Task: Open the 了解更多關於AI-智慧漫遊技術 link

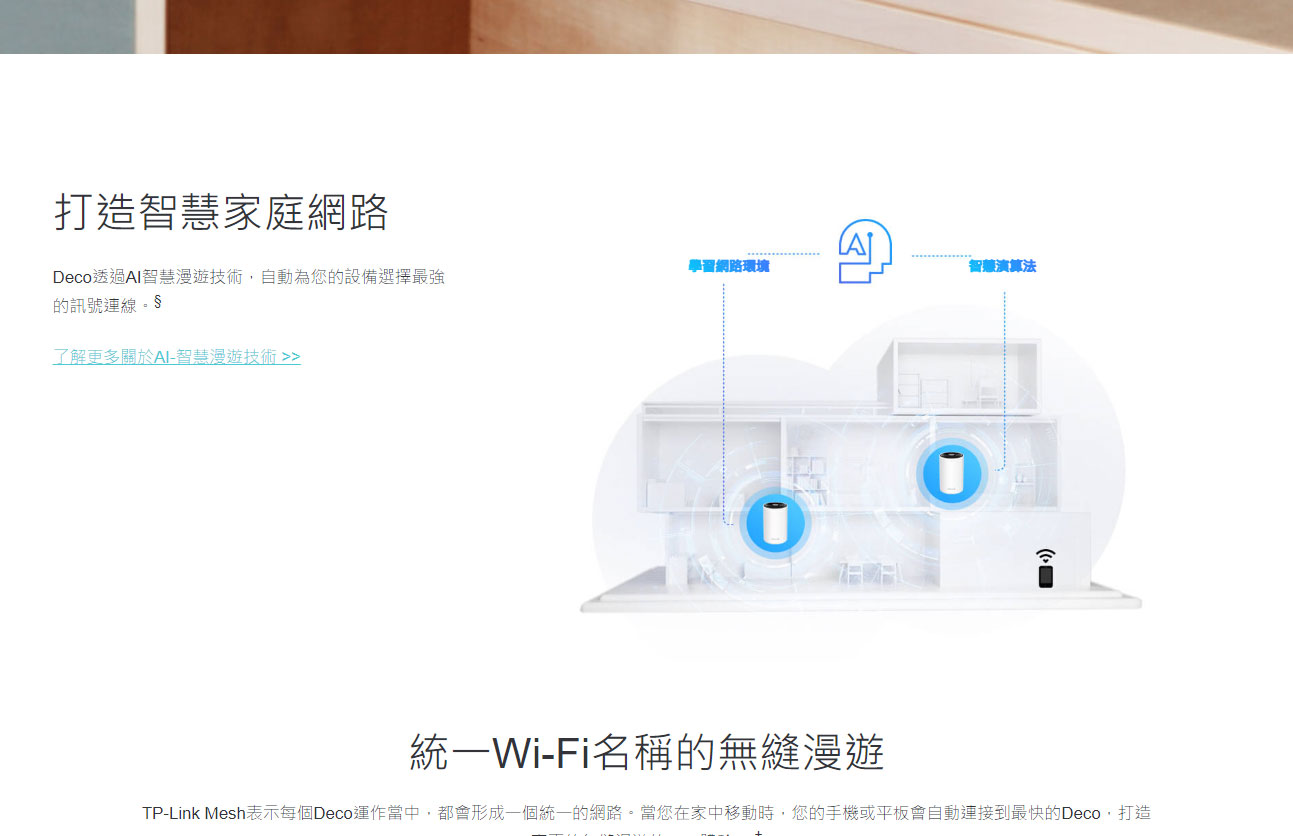Action: pos(177,356)
